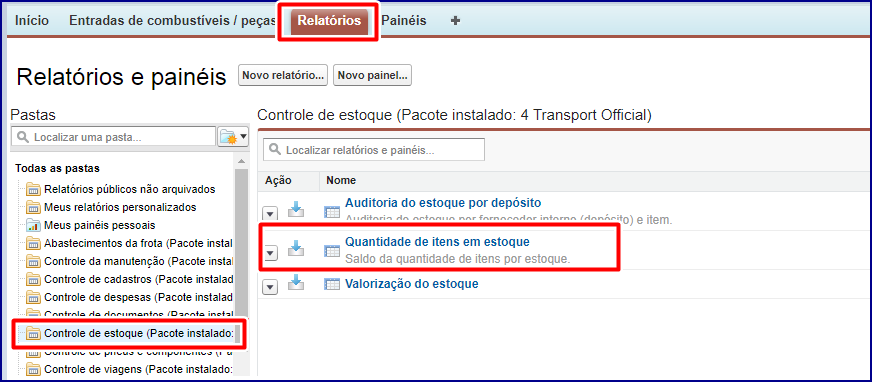Click the plus all-tabs icon
Viewport: 872px width, 382px height.
455,21
